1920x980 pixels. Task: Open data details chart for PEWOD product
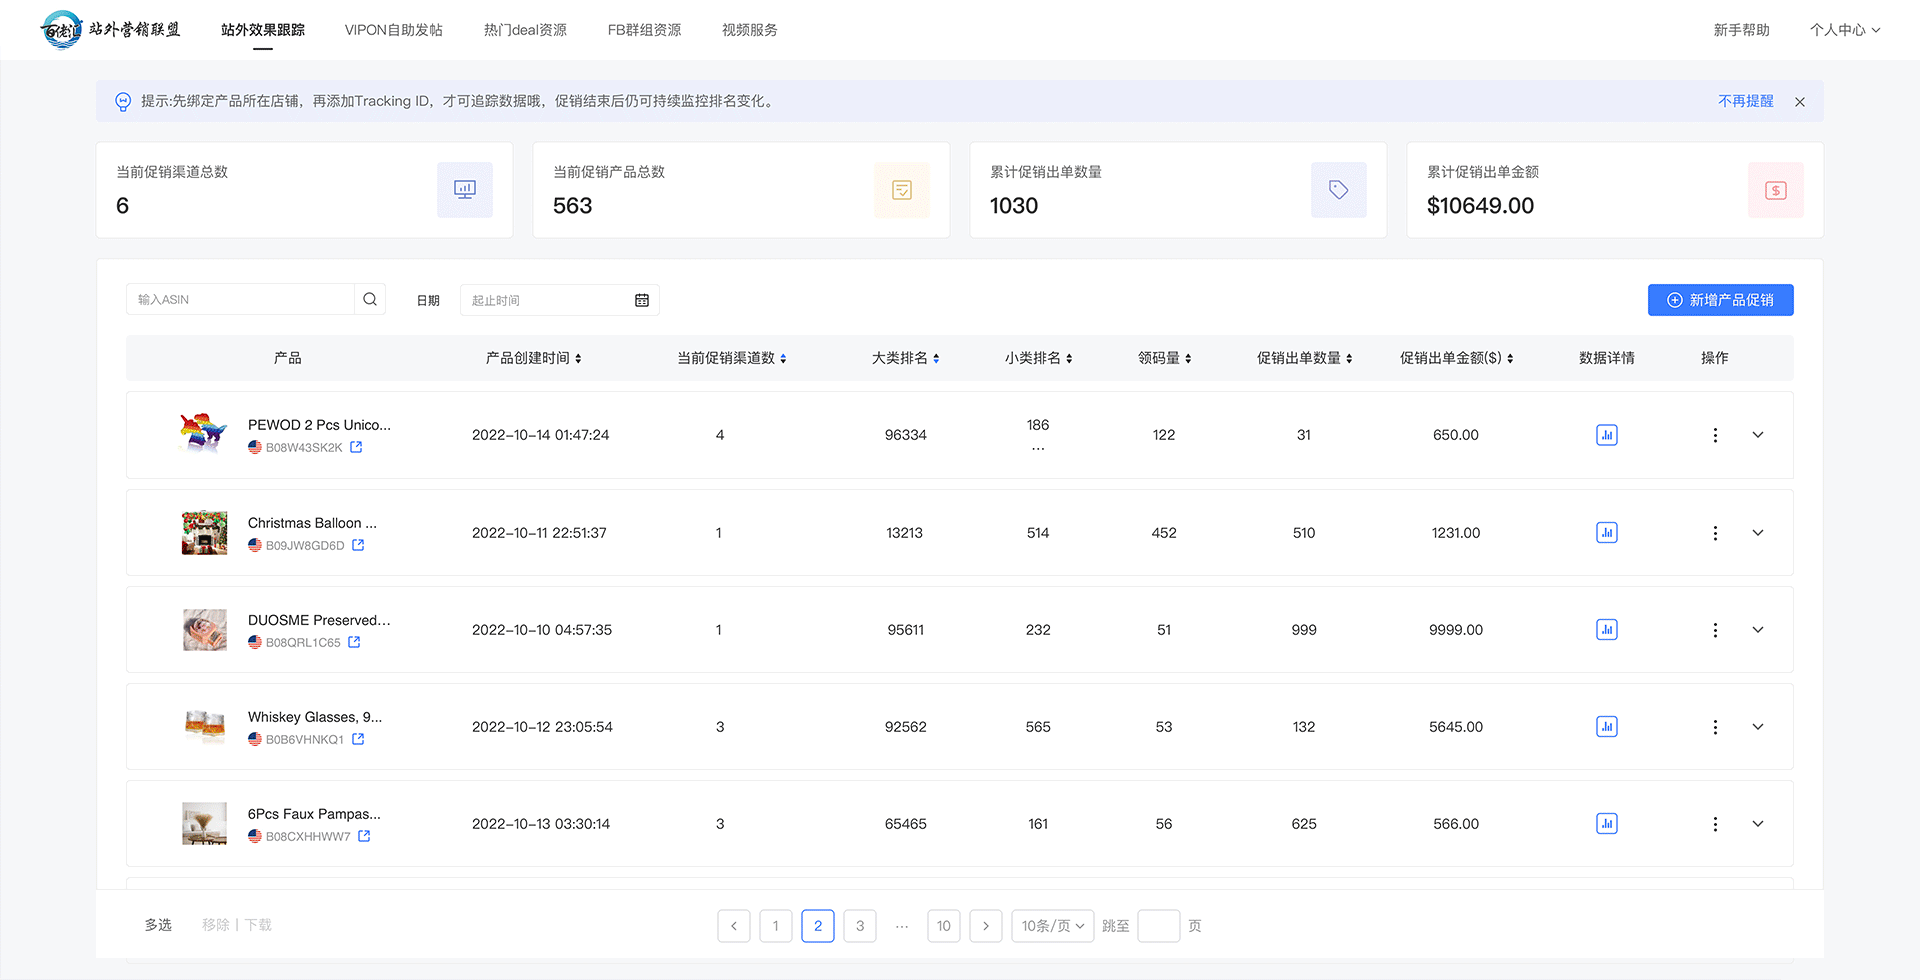(x=1606, y=435)
